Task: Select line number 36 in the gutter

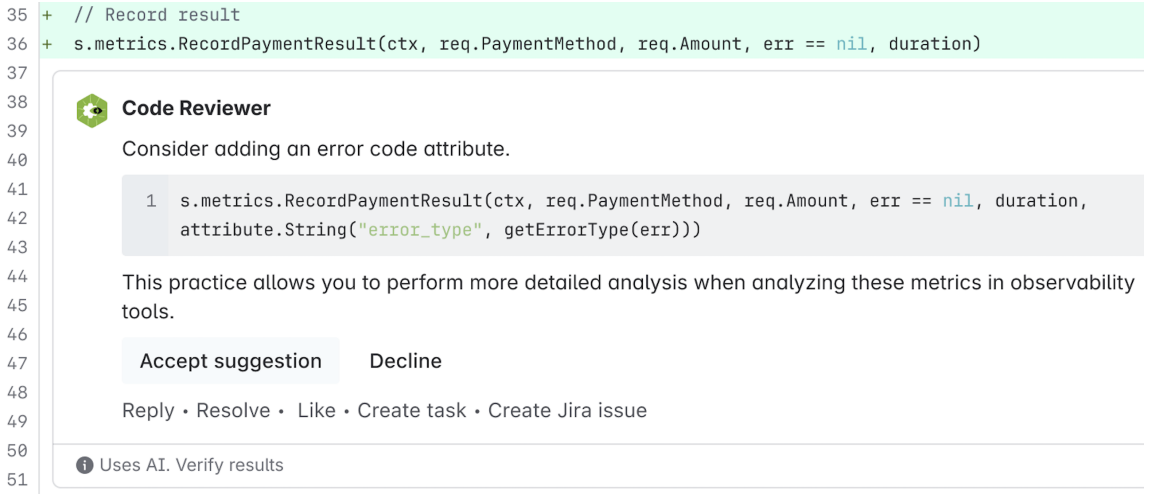Action: (16, 44)
